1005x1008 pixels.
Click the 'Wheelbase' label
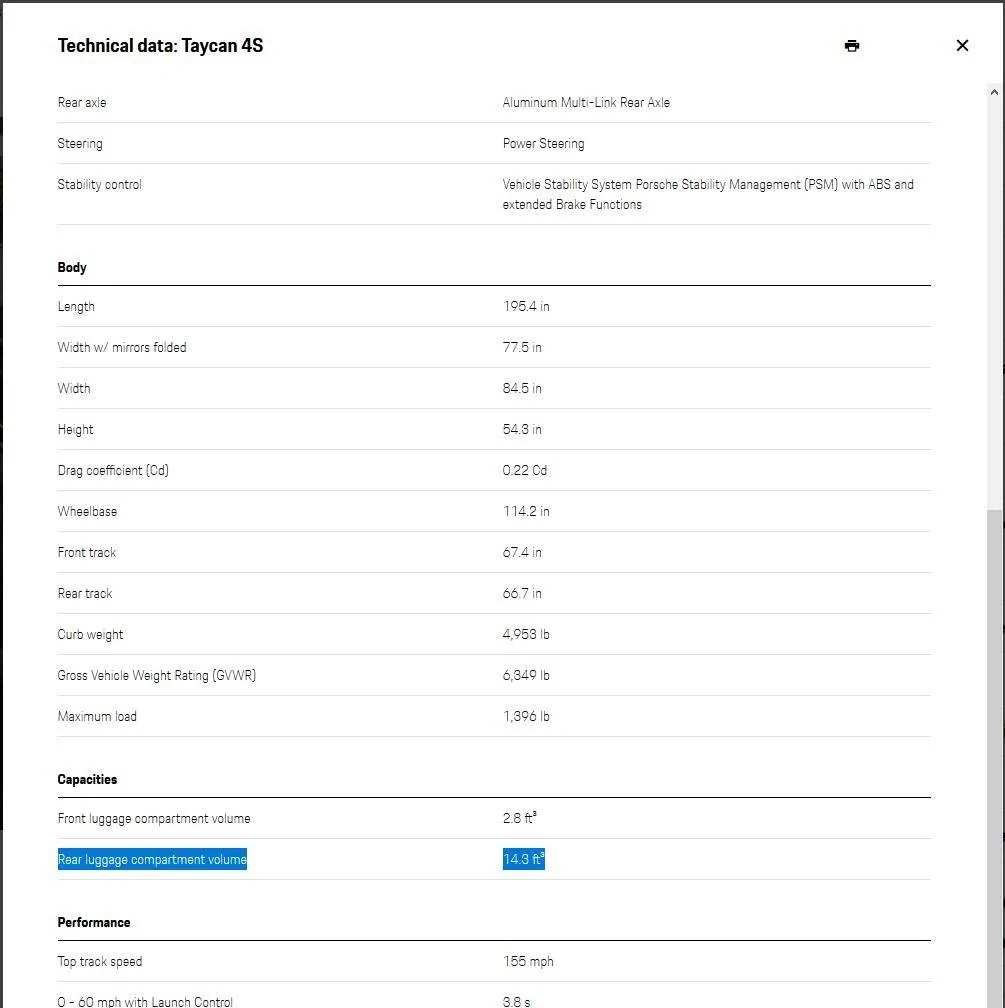(87, 512)
